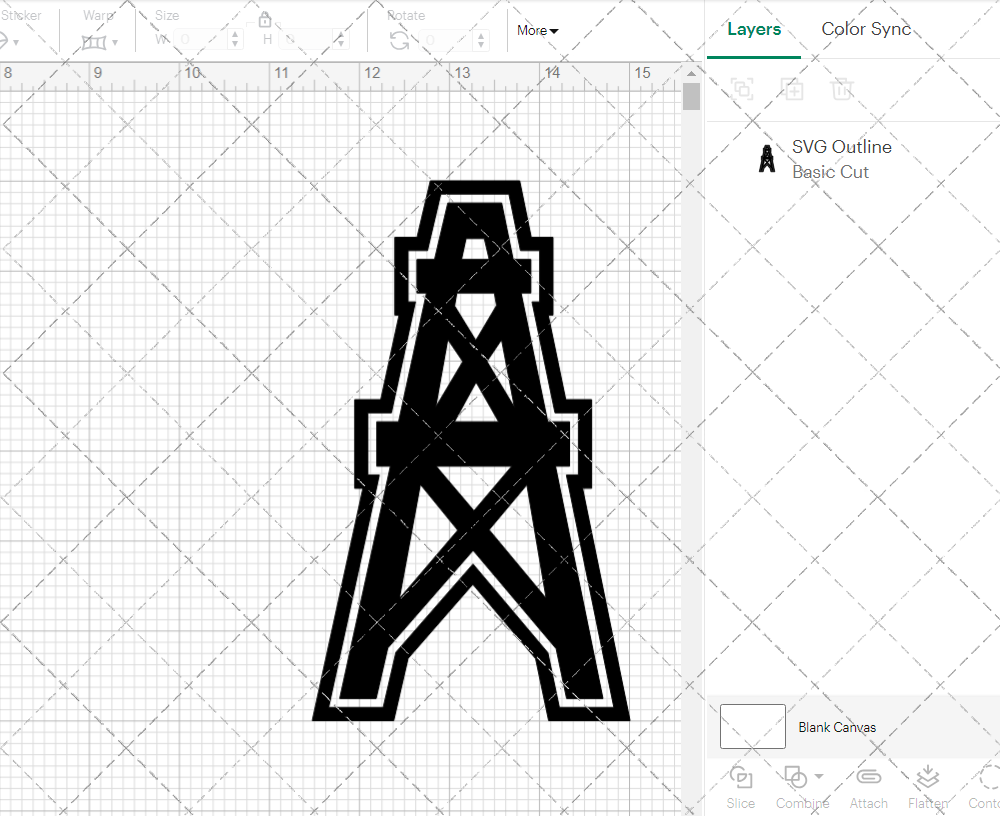
Task: Open the Combine dropdown arrow
Action: click(819, 777)
